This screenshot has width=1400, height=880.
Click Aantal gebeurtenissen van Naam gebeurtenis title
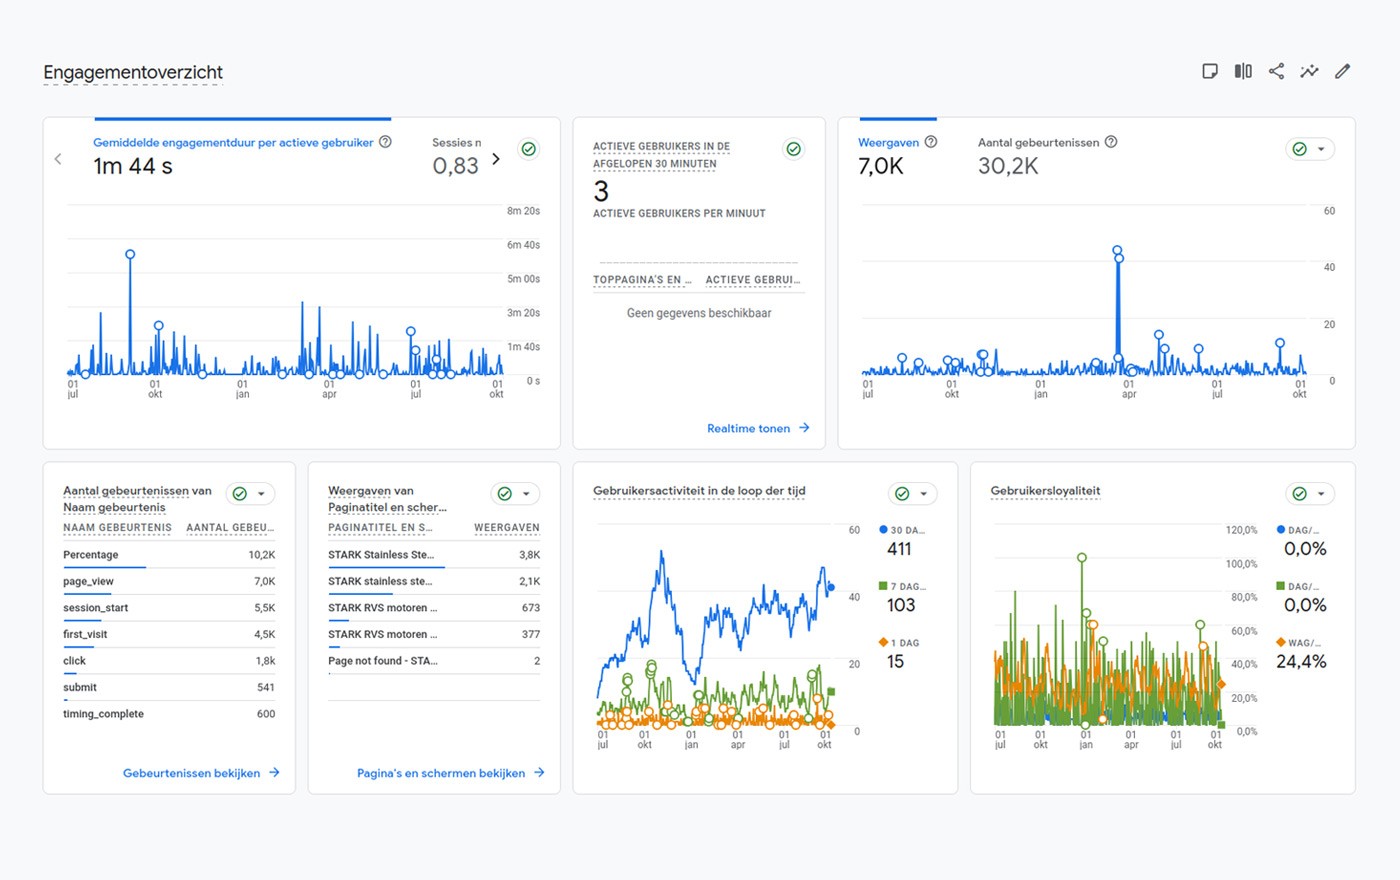pyautogui.click(x=137, y=499)
